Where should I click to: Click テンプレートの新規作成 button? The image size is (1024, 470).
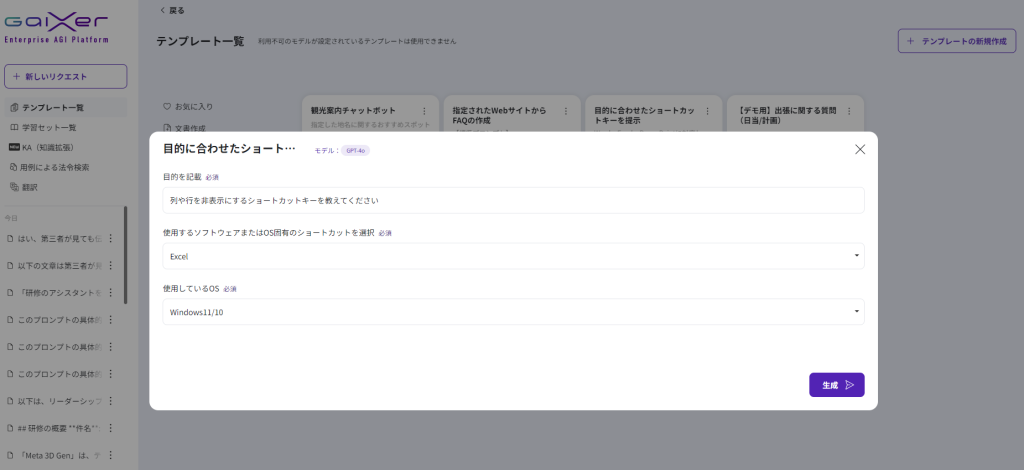click(x=956, y=41)
